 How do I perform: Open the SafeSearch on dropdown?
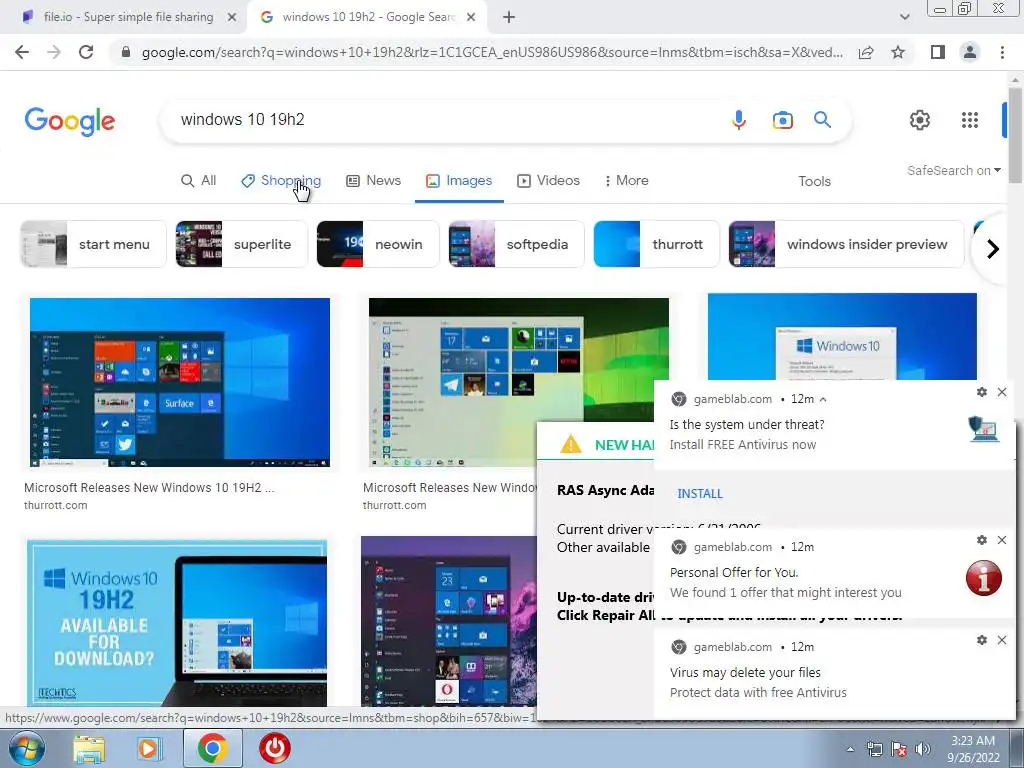[953, 170]
